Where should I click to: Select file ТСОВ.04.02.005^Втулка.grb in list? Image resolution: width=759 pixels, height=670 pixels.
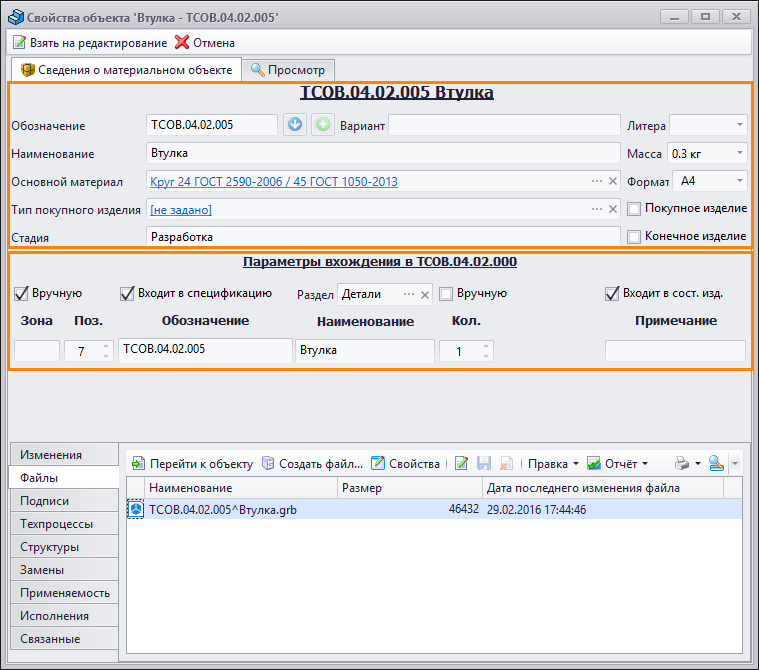click(x=222, y=510)
